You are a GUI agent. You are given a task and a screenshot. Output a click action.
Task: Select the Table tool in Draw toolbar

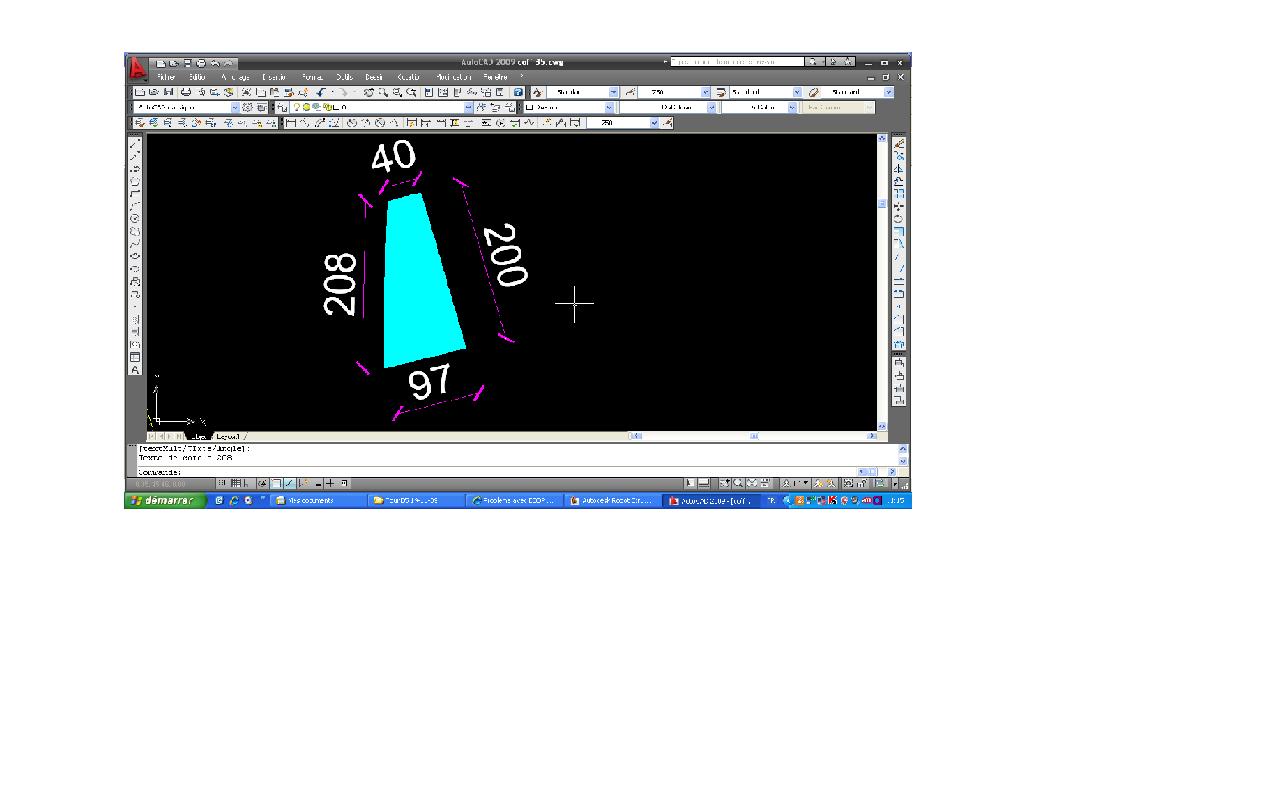tap(135, 357)
